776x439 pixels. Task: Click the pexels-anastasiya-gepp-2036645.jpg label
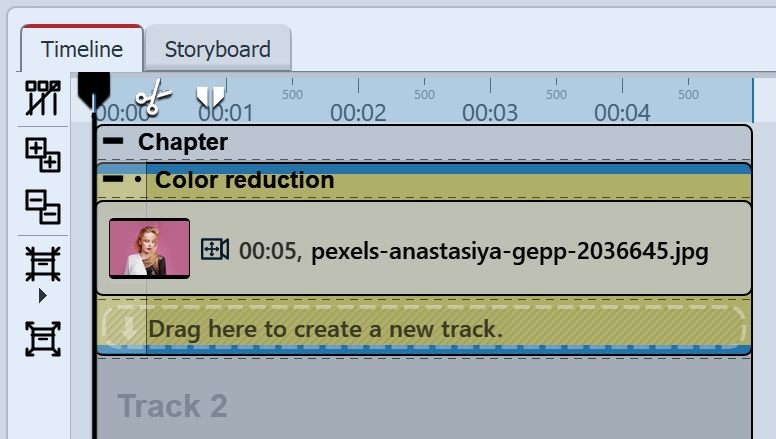[509, 251]
